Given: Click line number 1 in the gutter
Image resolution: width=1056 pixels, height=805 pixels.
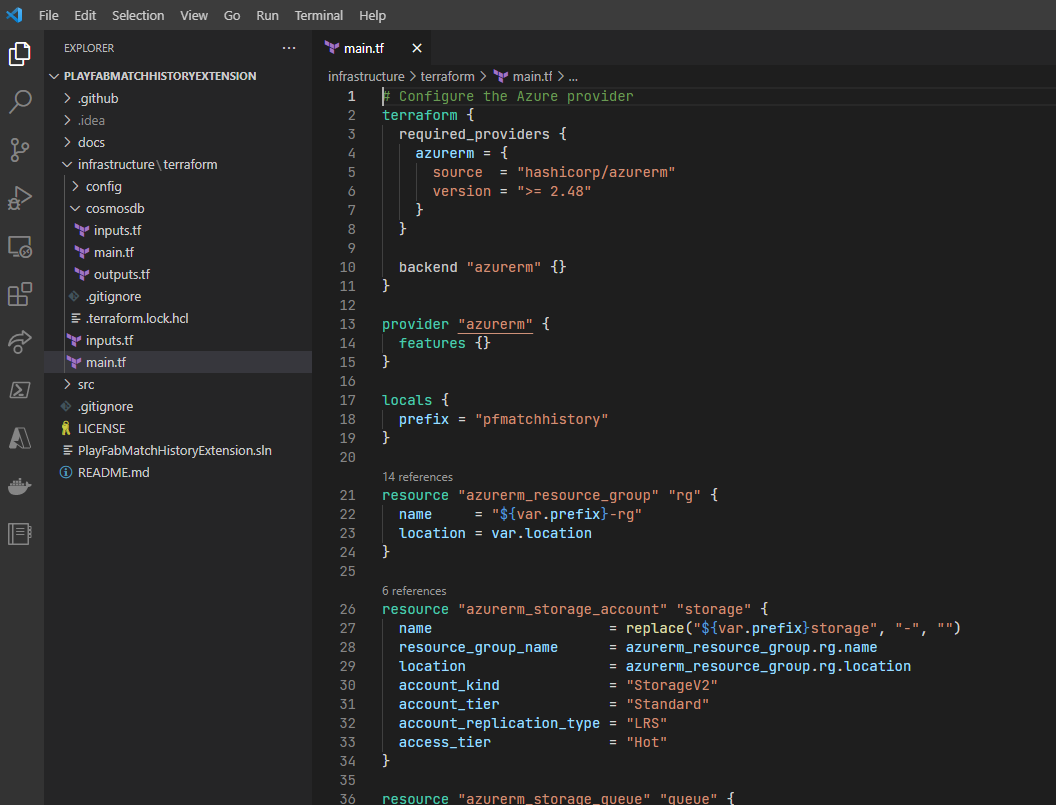Looking at the screenshot, I should click(351, 96).
